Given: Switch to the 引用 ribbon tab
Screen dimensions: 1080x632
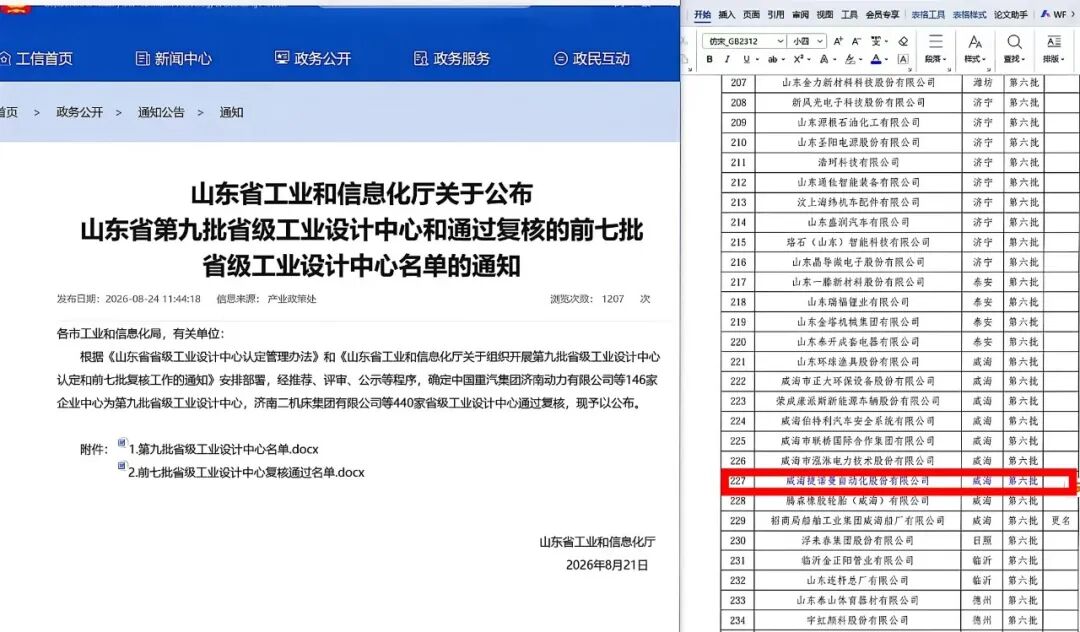Looking at the screenshot, I should (776, 14).
